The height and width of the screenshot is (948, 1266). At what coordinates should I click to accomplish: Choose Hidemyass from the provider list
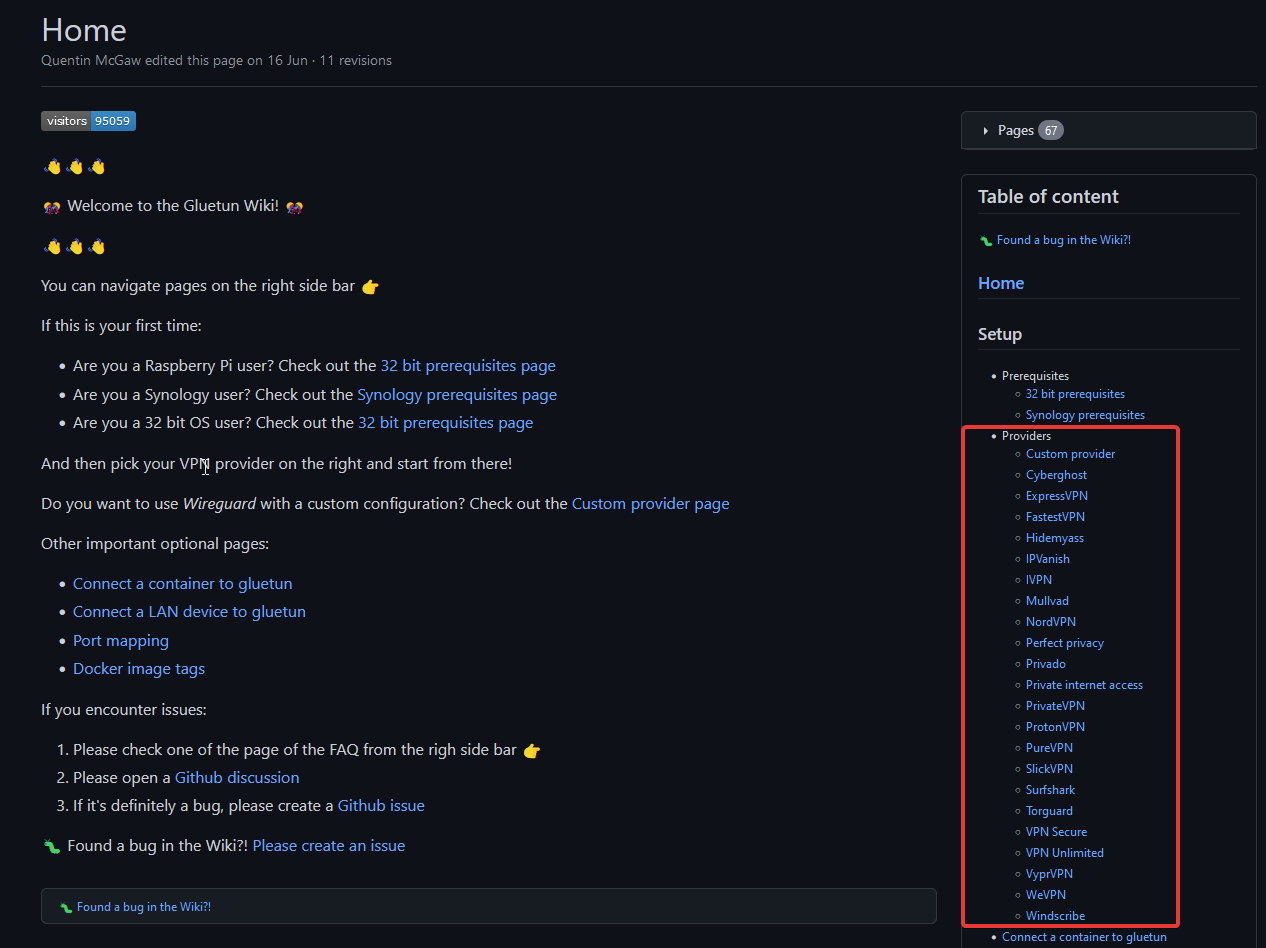(1055, 538)
